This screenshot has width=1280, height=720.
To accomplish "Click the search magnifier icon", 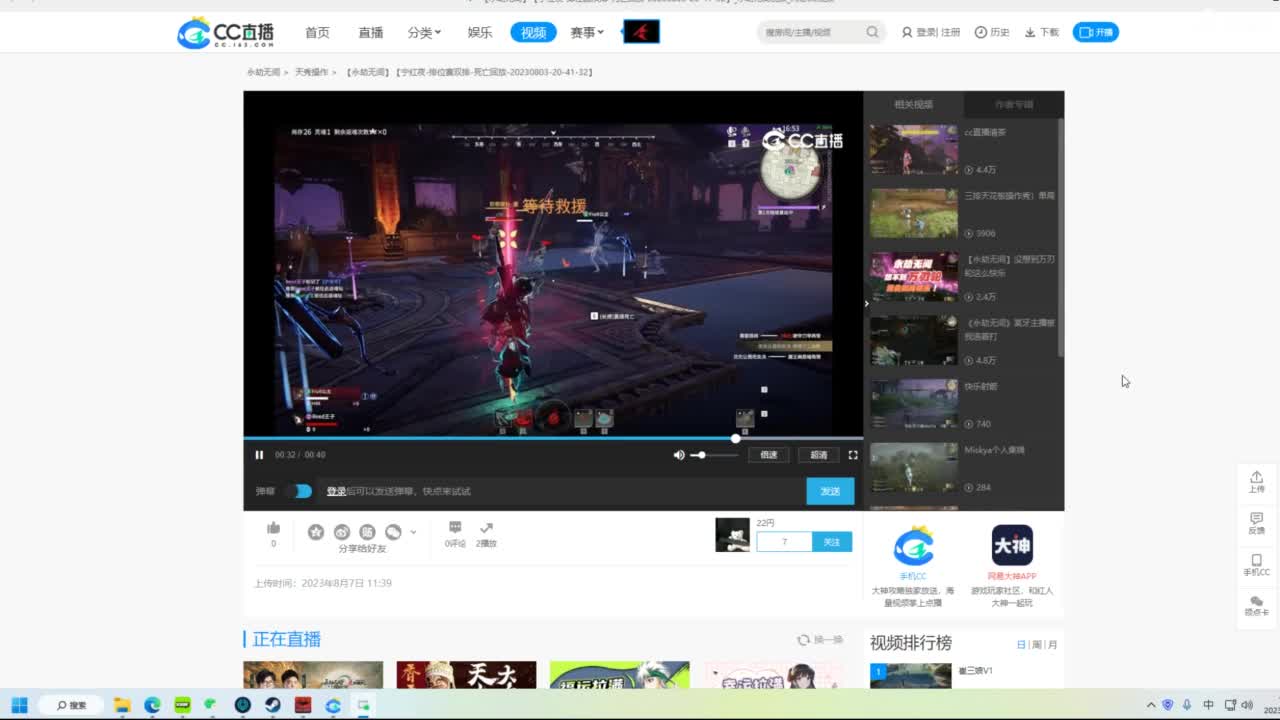I will pos(873,32).
